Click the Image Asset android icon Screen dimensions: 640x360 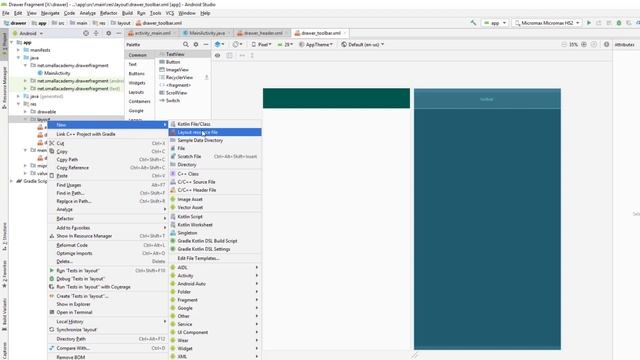coord(173,199)
